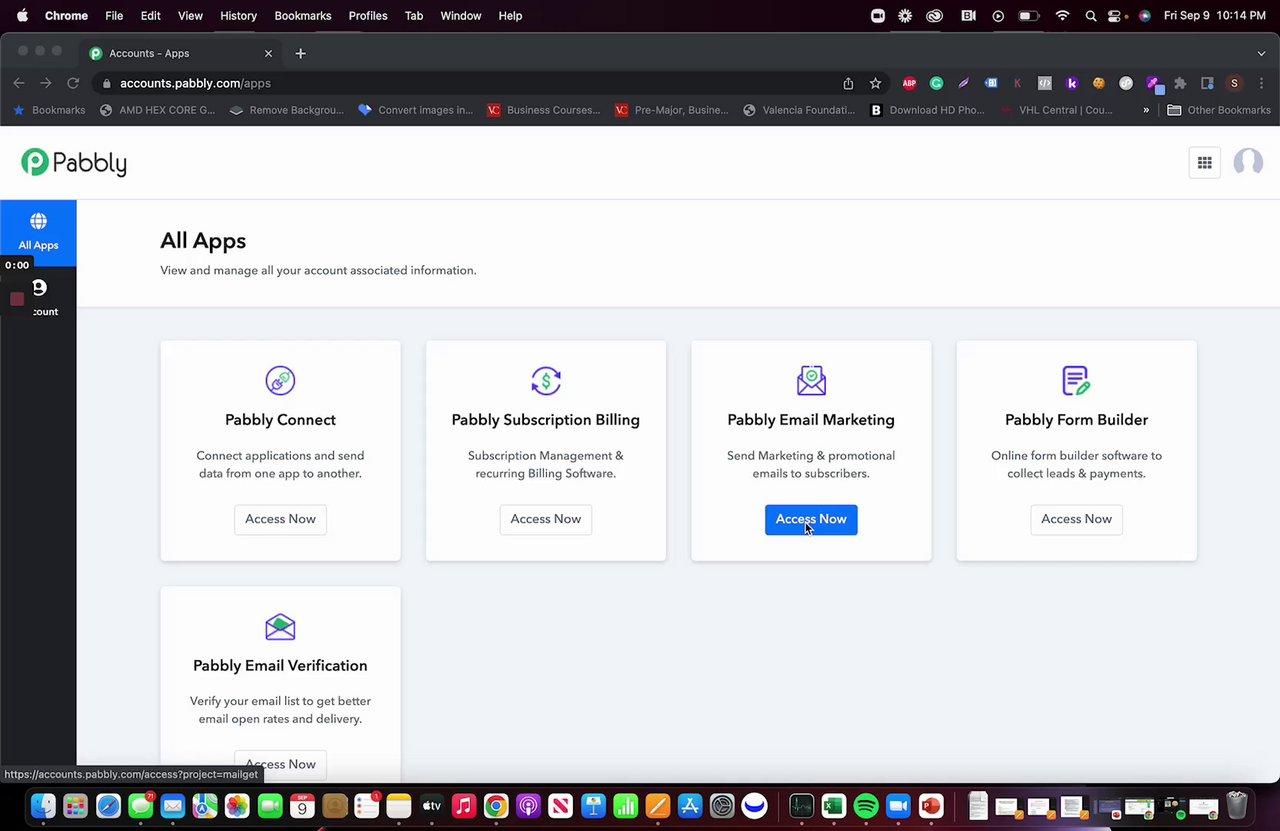
Task: Open Music app from the Dock
Action: tap(463, 805)
